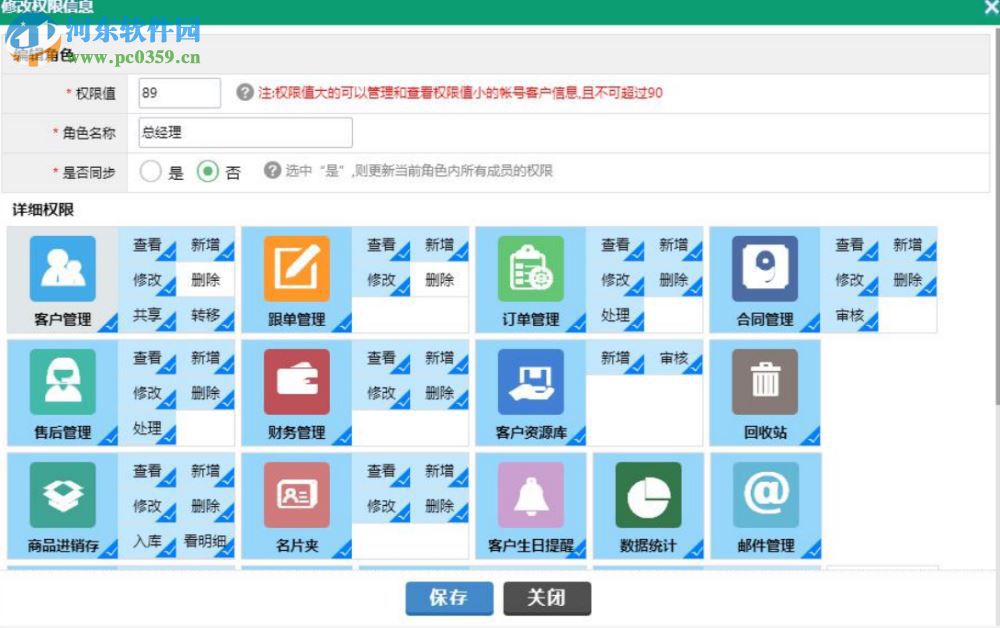This screenshot has height=628, width=1000.
Task: Click the 售后管理 module icon
Action: pyautogui.click(x=62, y=382)
